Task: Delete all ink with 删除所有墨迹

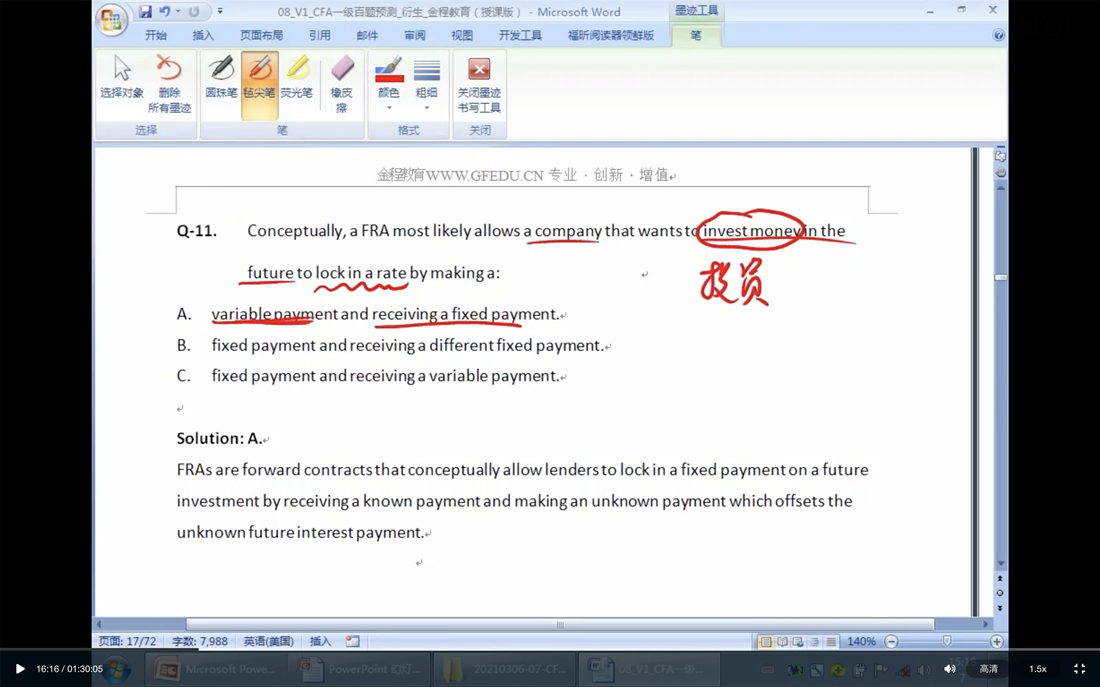Action: [x=169, y=84]
